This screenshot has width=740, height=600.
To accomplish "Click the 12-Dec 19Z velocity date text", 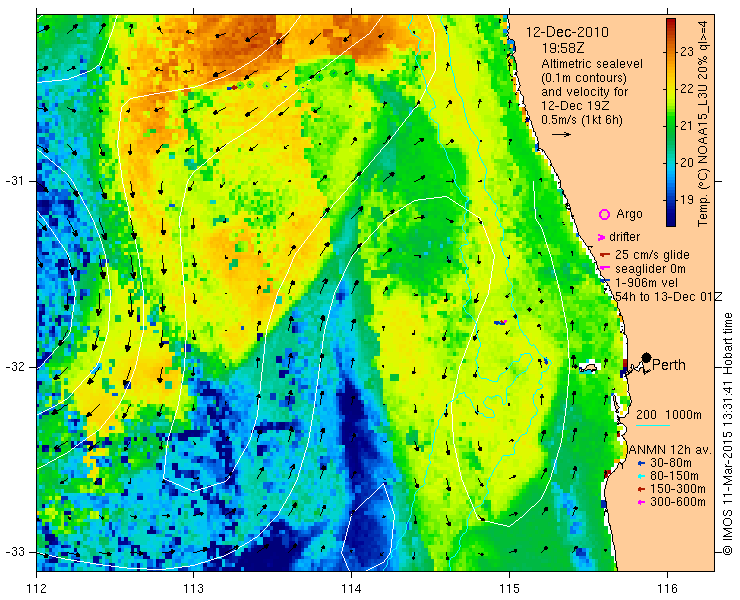I will click(x=575, y=106).
